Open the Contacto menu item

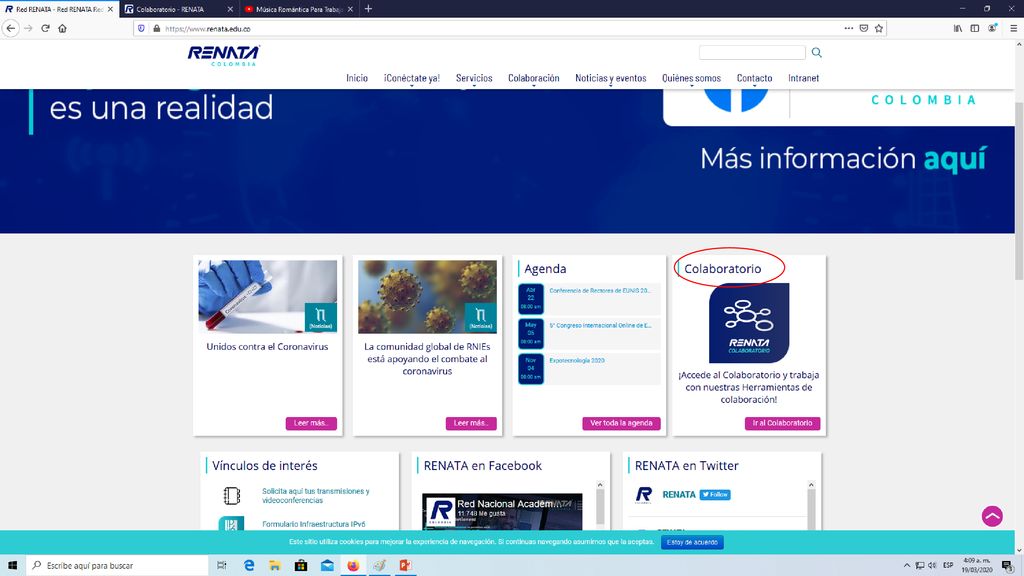tap(754, 78)
